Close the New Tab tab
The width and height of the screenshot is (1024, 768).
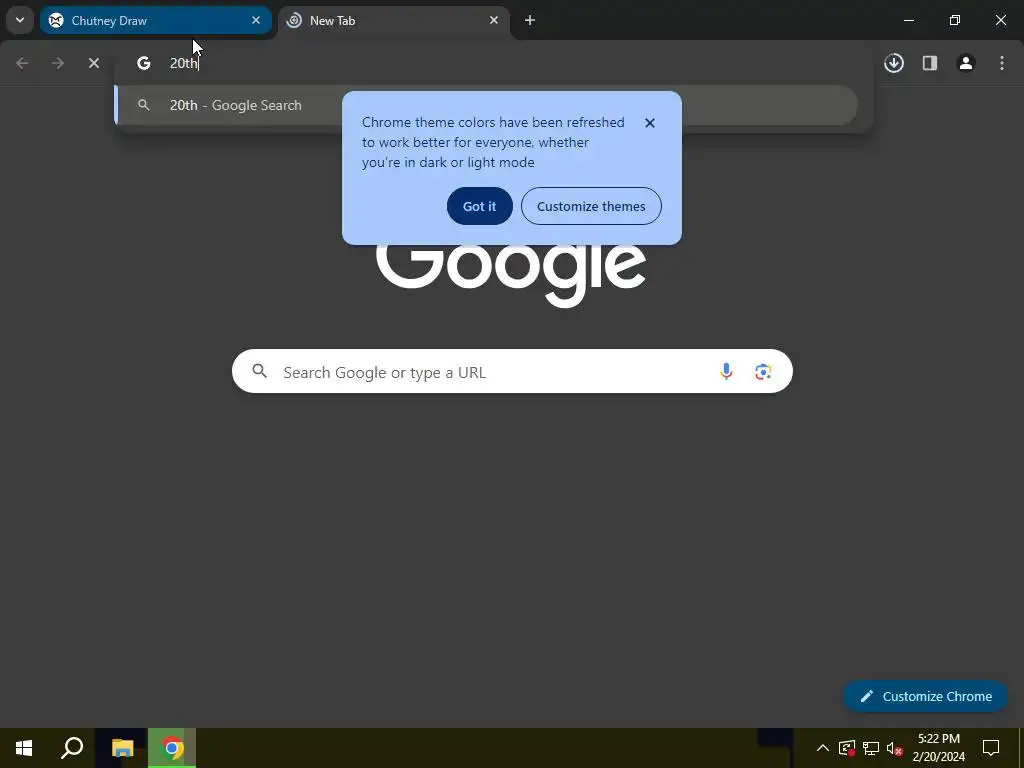click(494, 20)
